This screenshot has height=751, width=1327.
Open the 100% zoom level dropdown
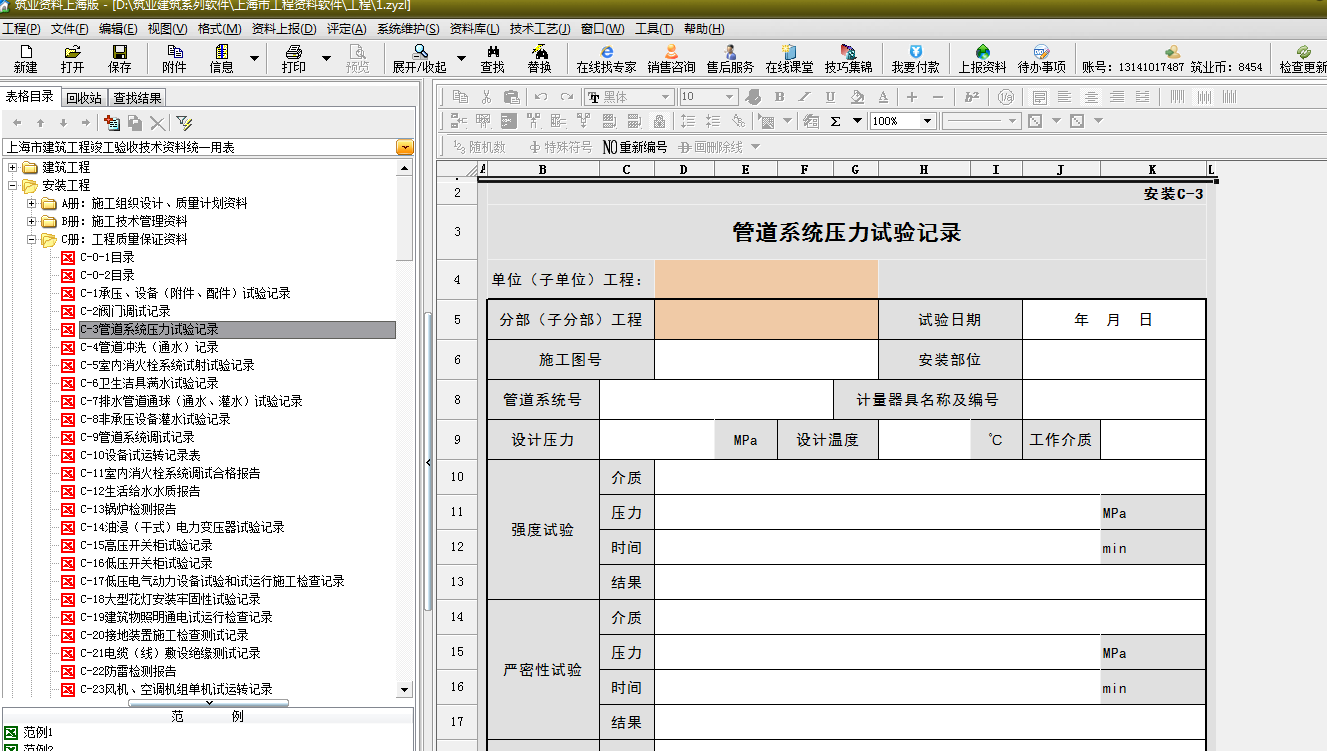tap(927, 121)
